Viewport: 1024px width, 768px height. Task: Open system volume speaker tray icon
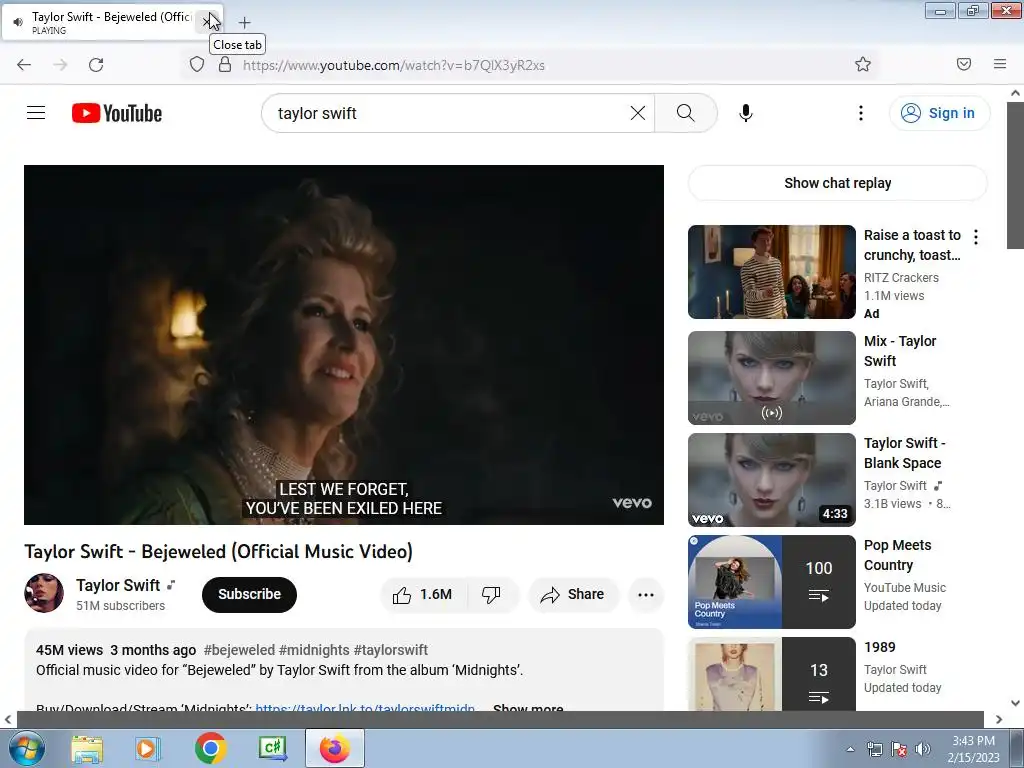[x=922, y=749]
